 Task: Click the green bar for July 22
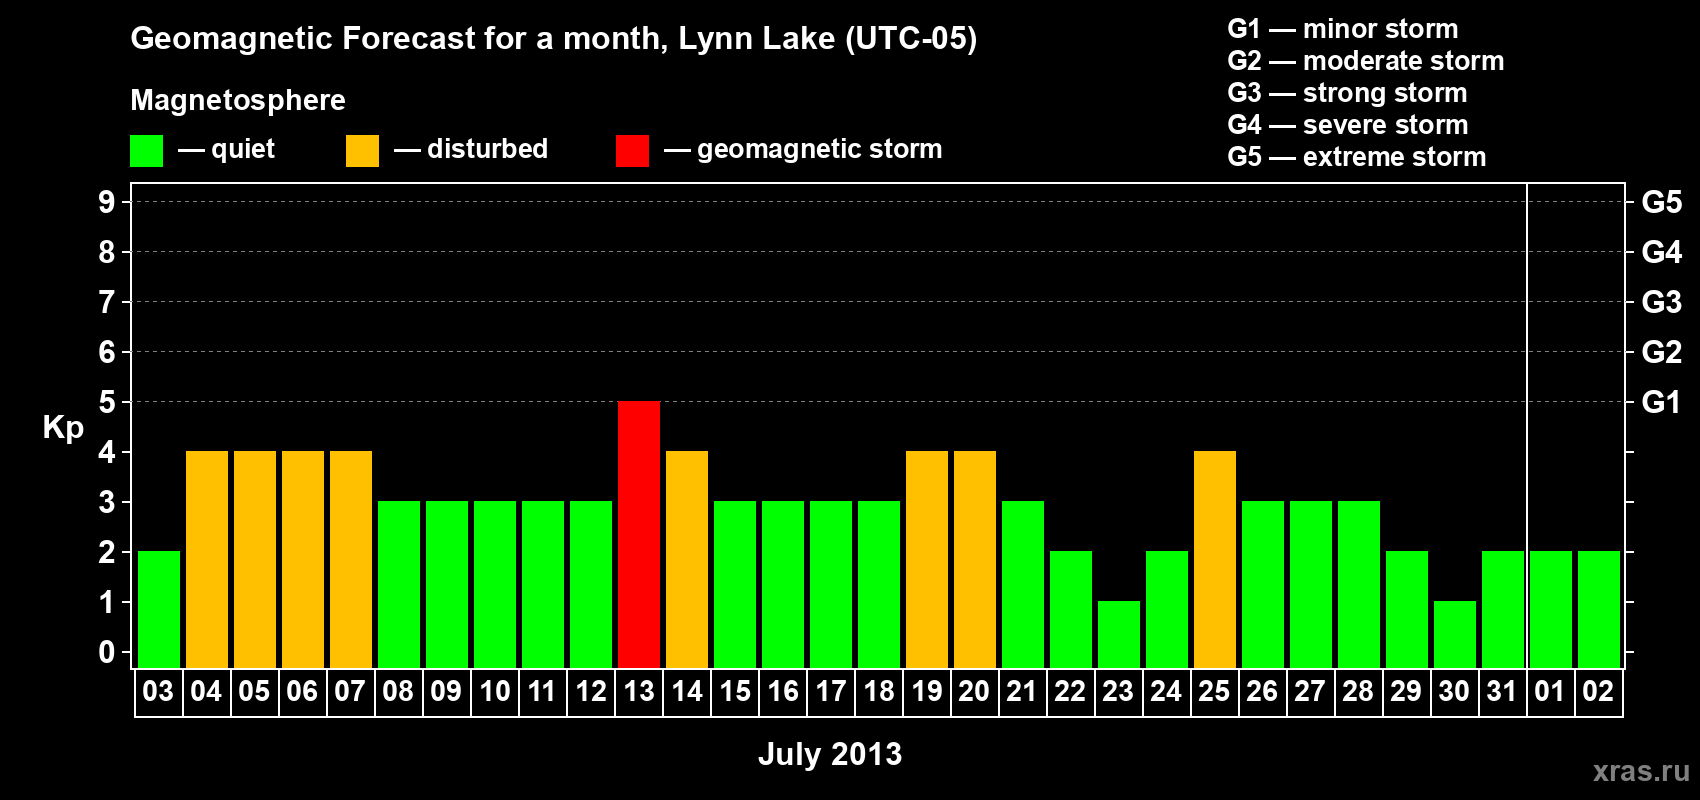(1071, 609)
